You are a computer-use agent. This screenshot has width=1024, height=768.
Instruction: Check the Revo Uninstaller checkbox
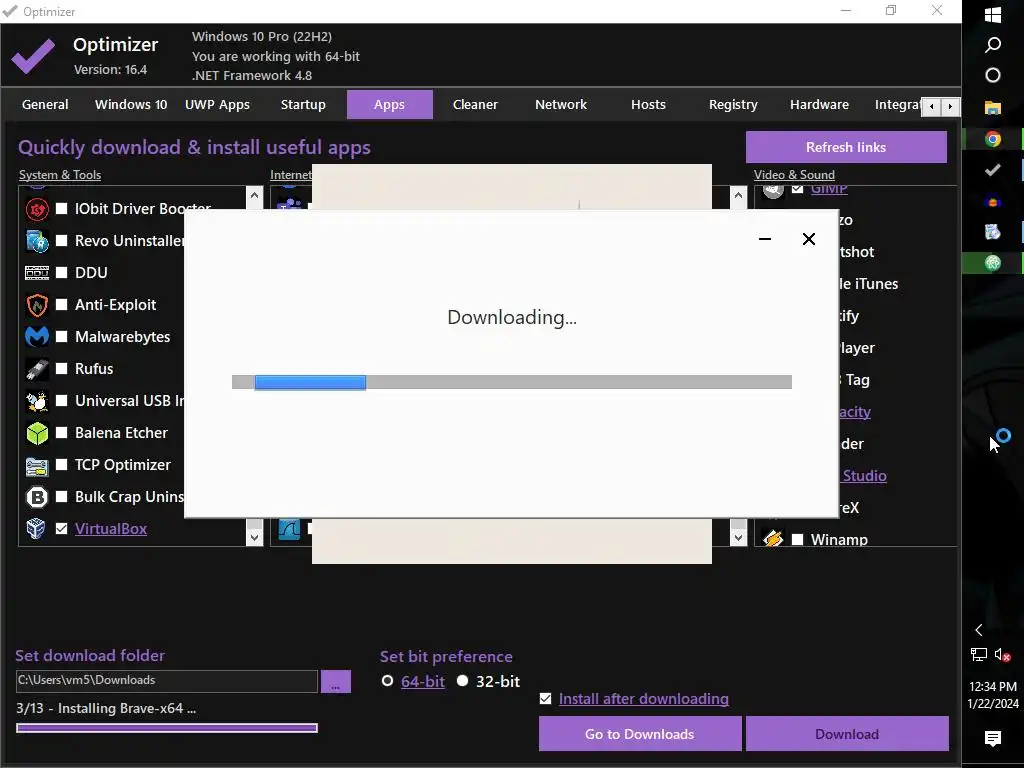pyautogui.click(x=61, y=240)
